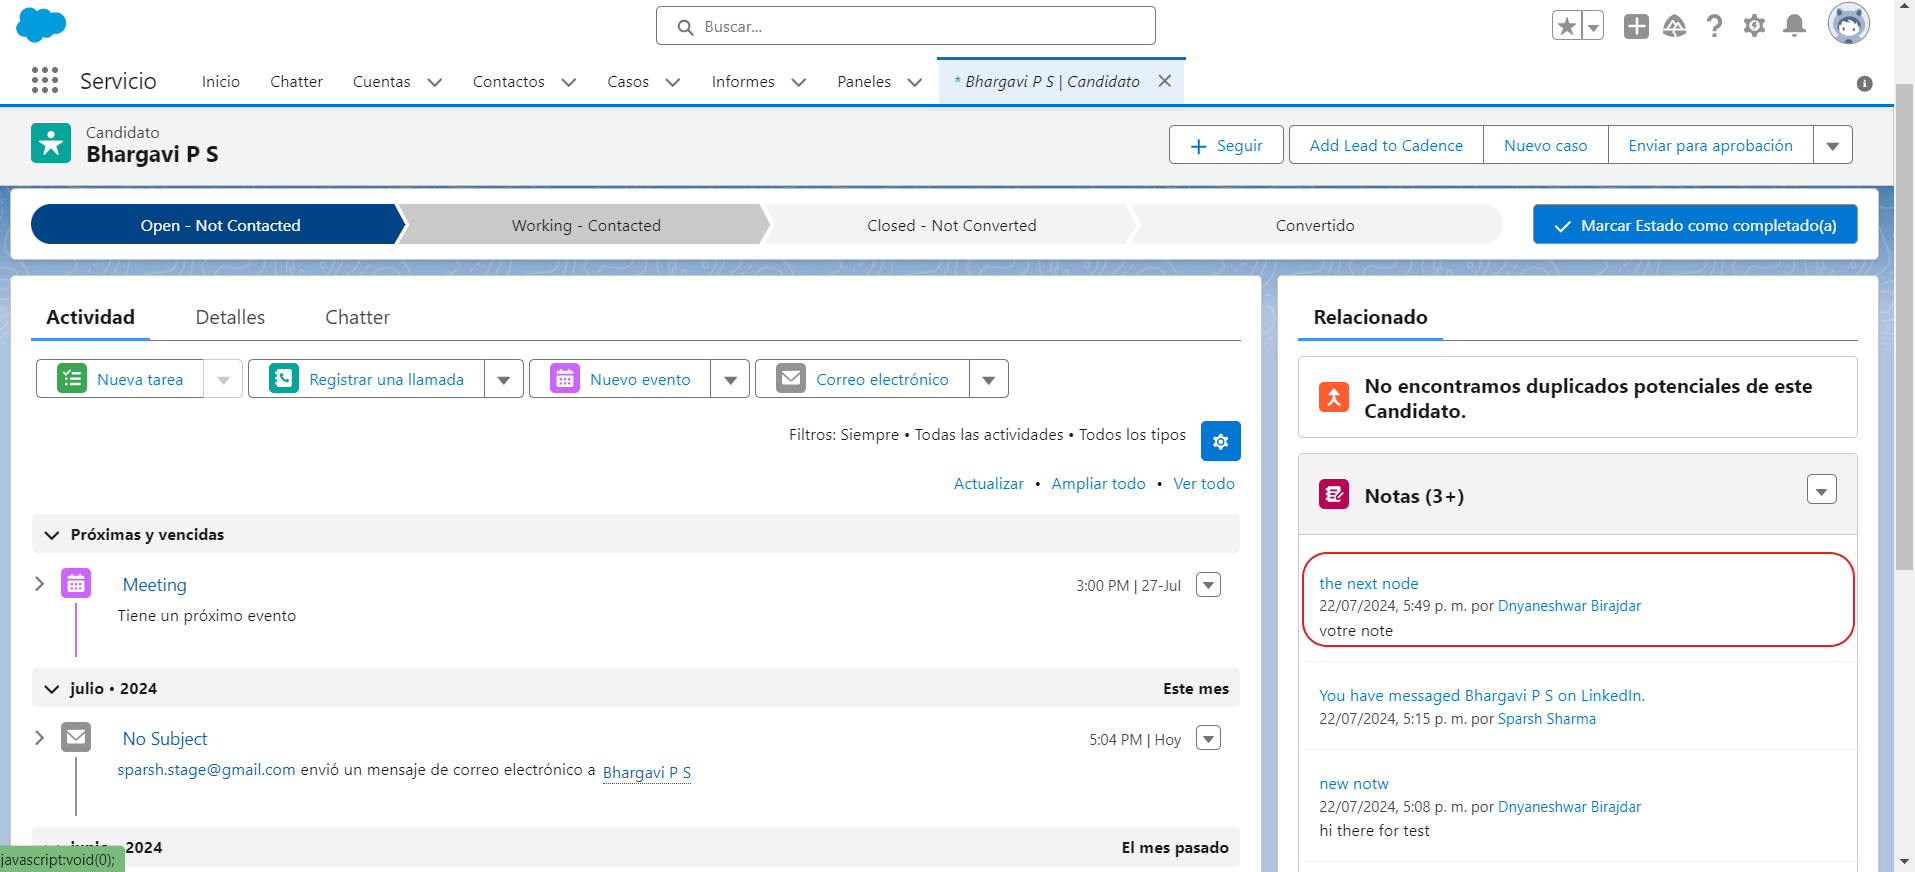Click the Candidato record star icon
The height and width of the screenshot is (872, 1915).
point(51,143)
